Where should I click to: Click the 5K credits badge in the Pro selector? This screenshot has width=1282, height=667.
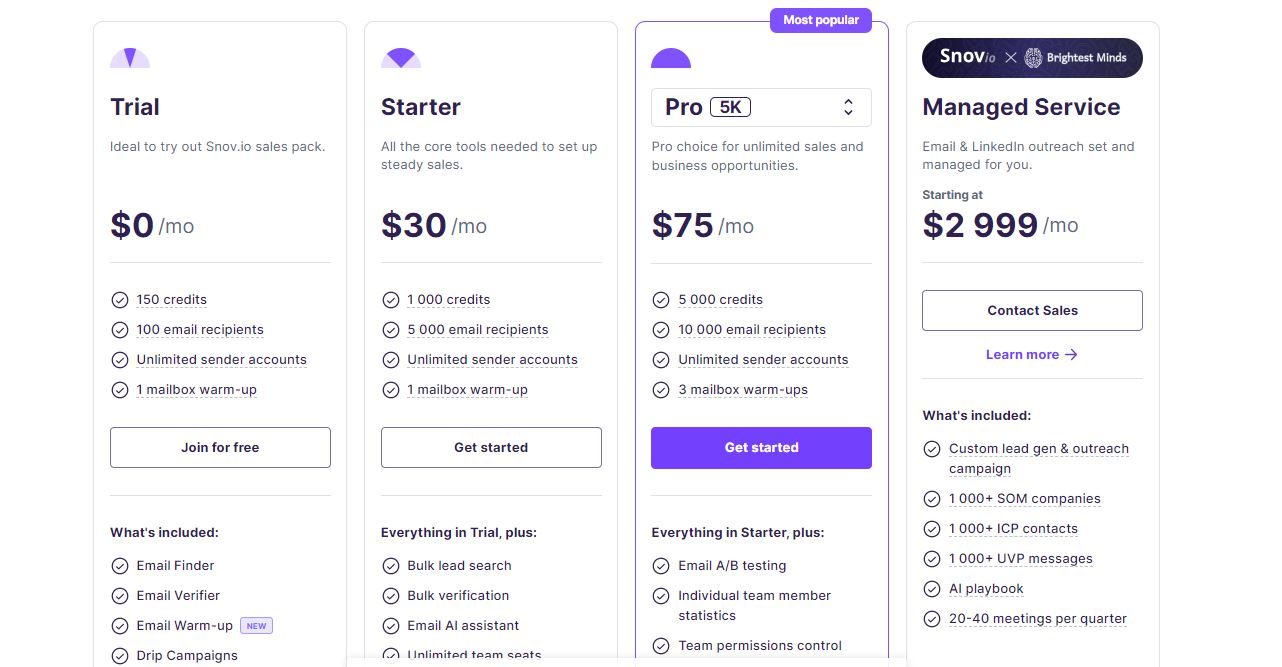pos(730,107)
